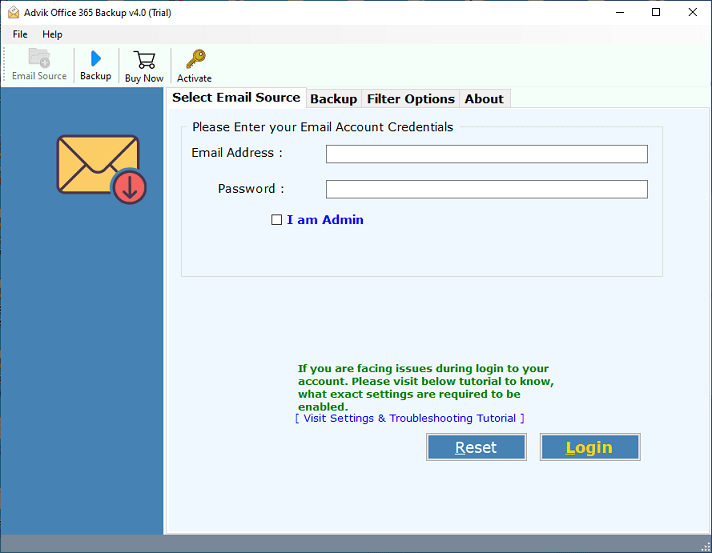Screen dimensions: 712x553
Task: Open the Help menu
Action: (52, 35)
